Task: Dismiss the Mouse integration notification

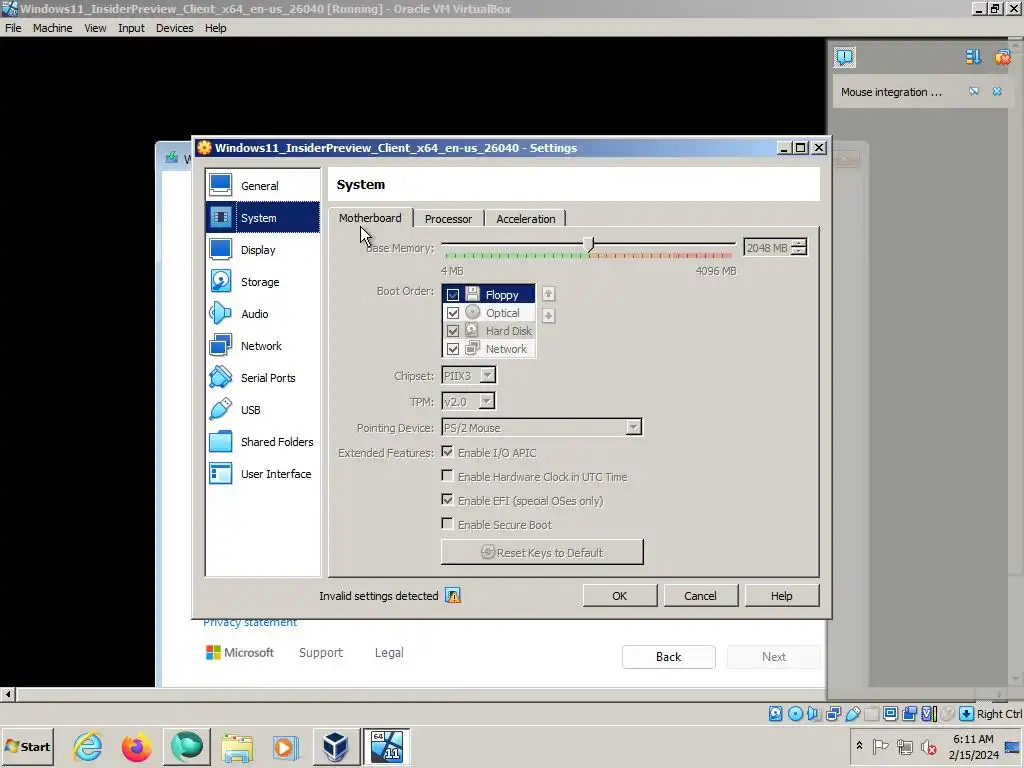Action: coord(997,91)
